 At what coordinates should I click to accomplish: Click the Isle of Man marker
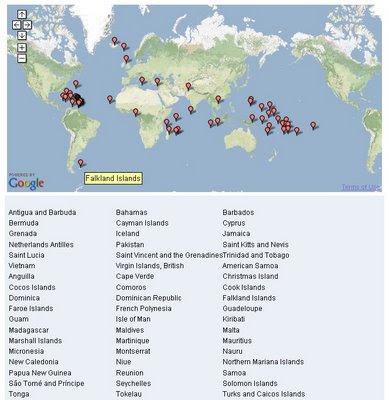click(126, 59)
